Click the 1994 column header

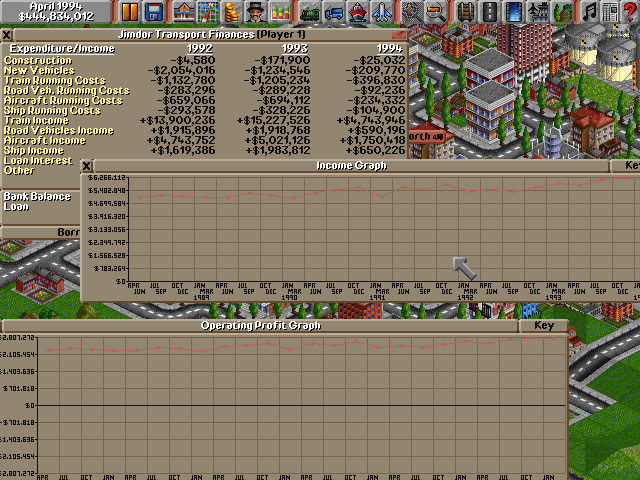389,49
